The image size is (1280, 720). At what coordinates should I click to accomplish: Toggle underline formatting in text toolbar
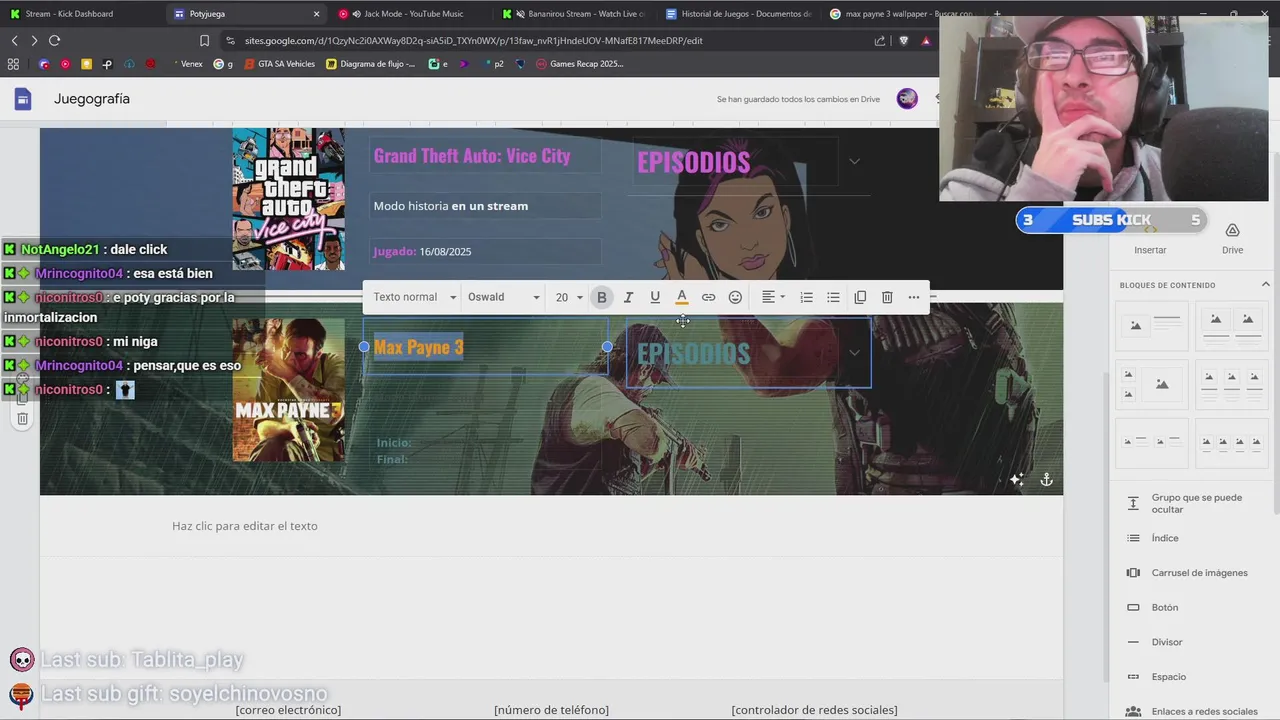655,297
